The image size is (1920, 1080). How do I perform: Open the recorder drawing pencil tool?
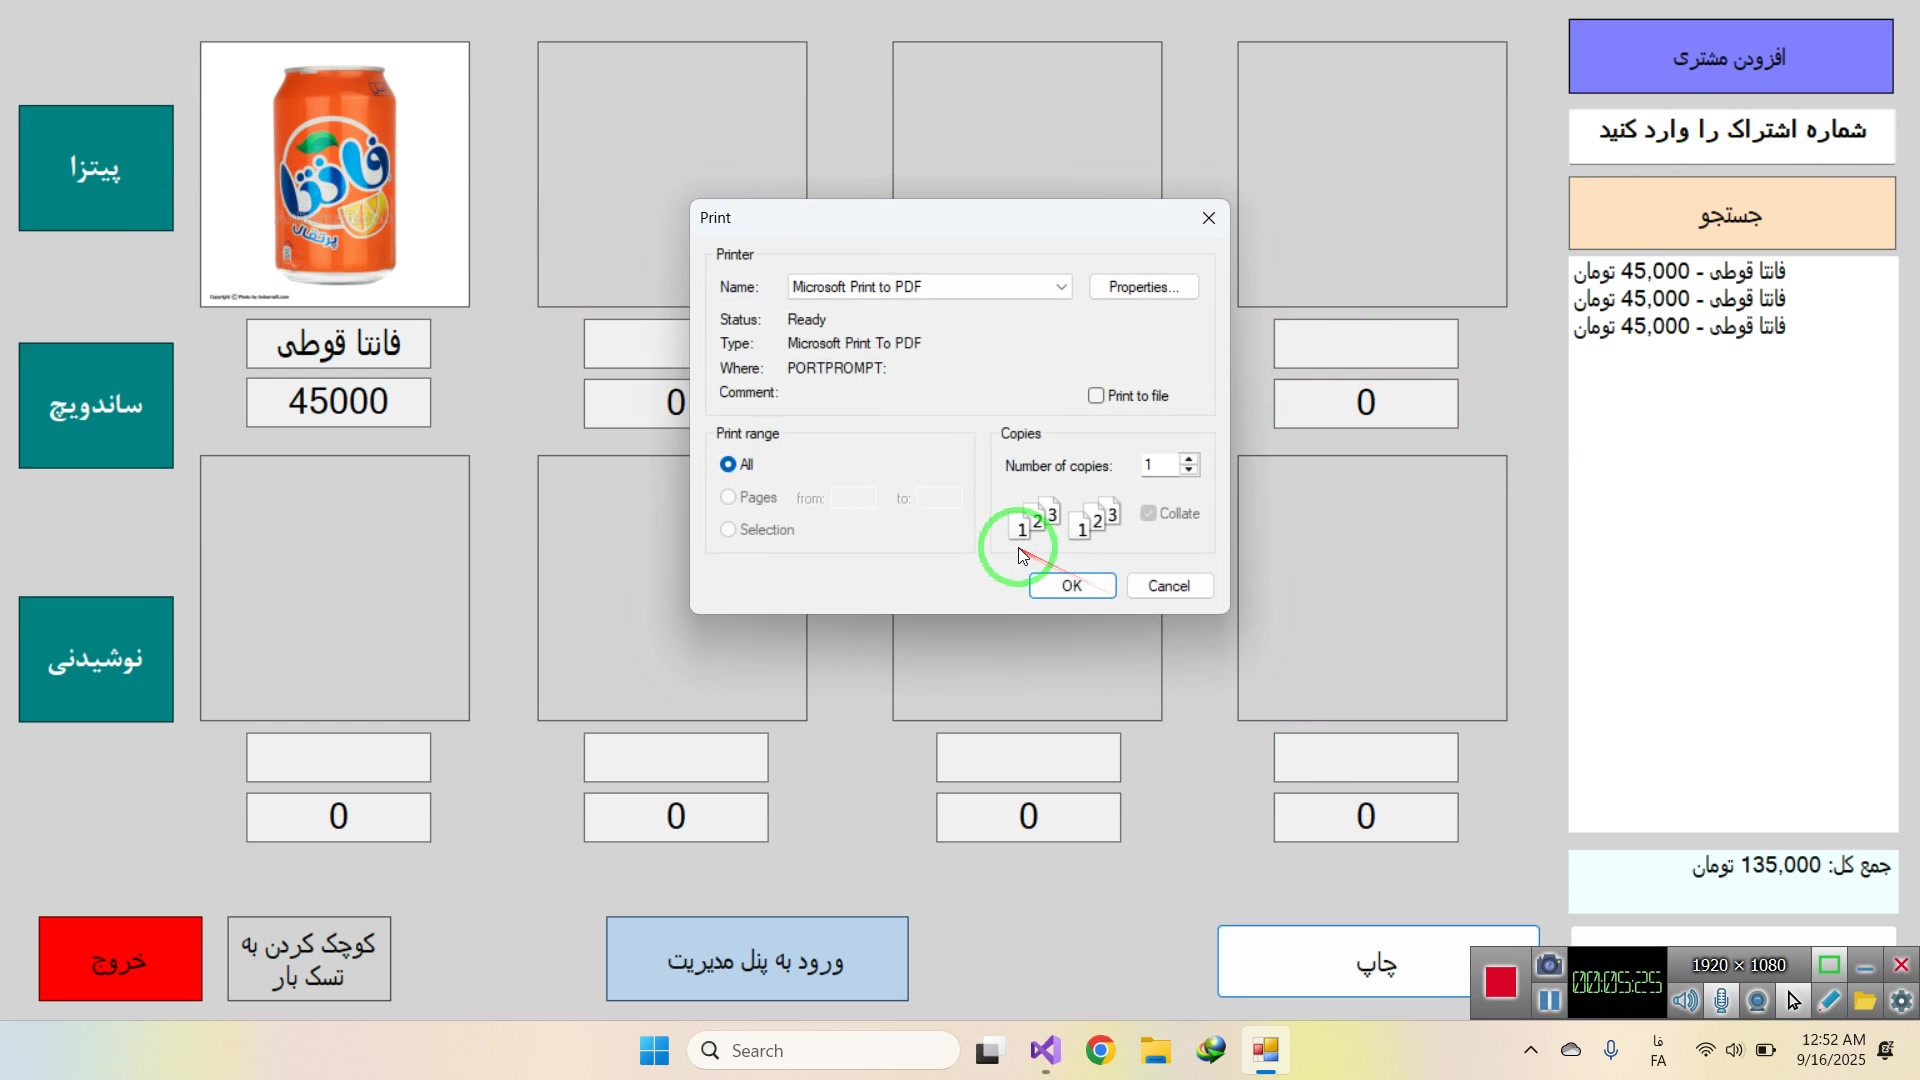(1829, 1001)
